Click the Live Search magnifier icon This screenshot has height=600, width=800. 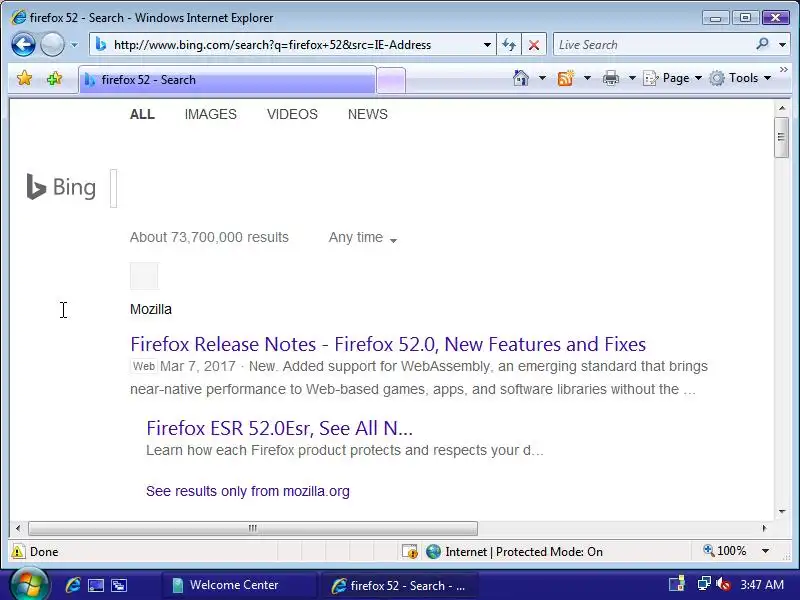(x=762, y=44)
